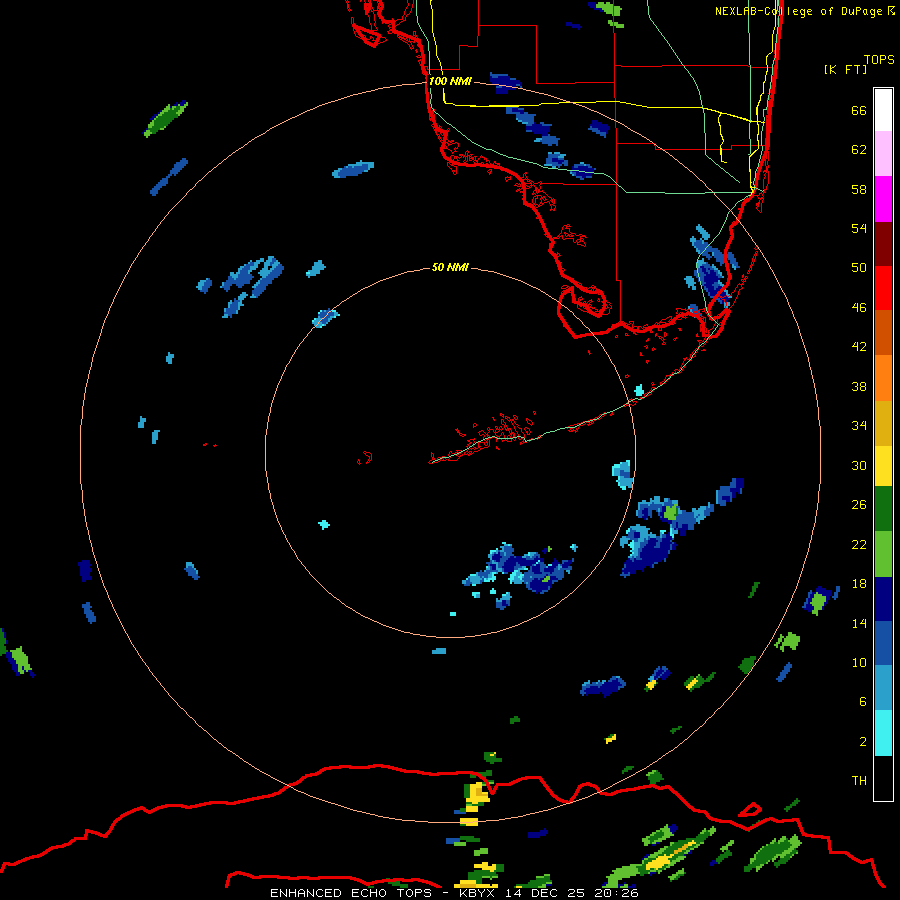Click the "18" scale label
The width and height of the screenshot is (900, 900).
tap(859, 584)
